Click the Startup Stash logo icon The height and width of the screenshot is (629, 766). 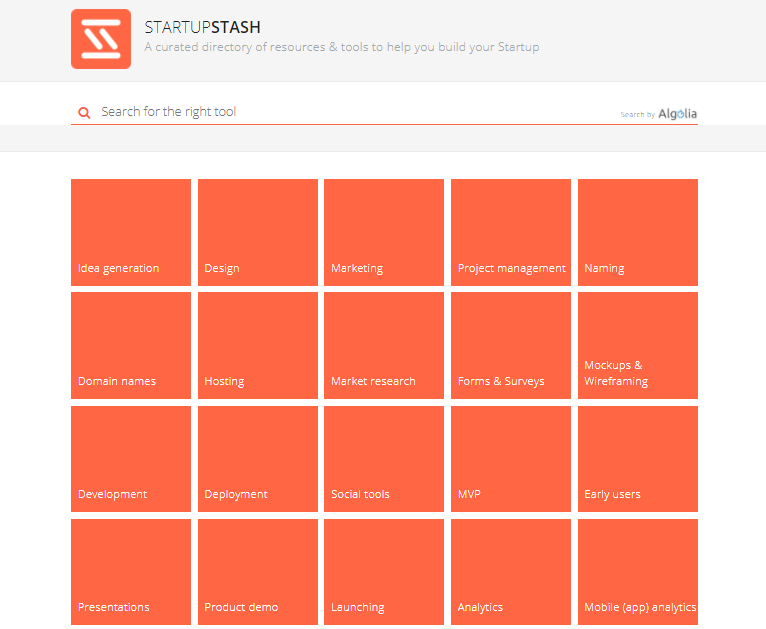coord(101,39)
